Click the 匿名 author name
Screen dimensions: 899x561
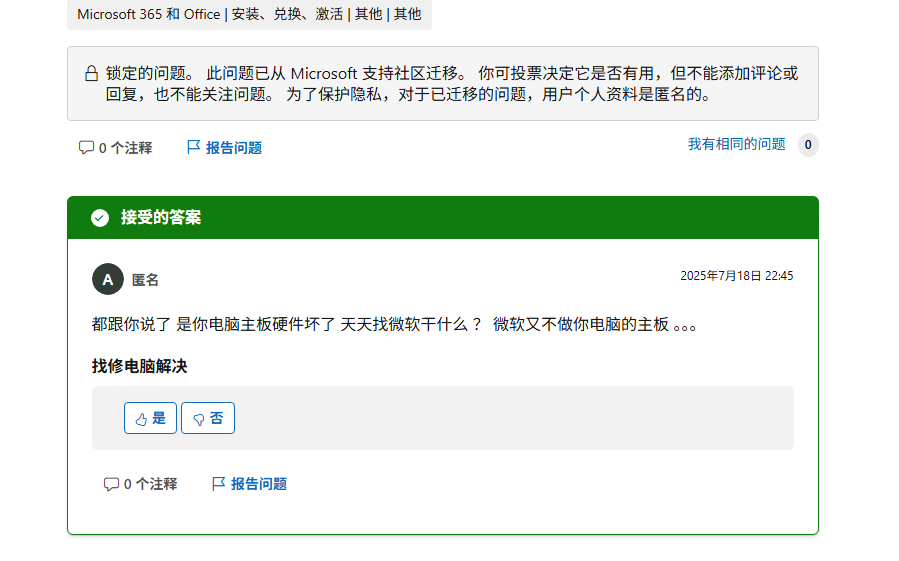tap(145, 280)
